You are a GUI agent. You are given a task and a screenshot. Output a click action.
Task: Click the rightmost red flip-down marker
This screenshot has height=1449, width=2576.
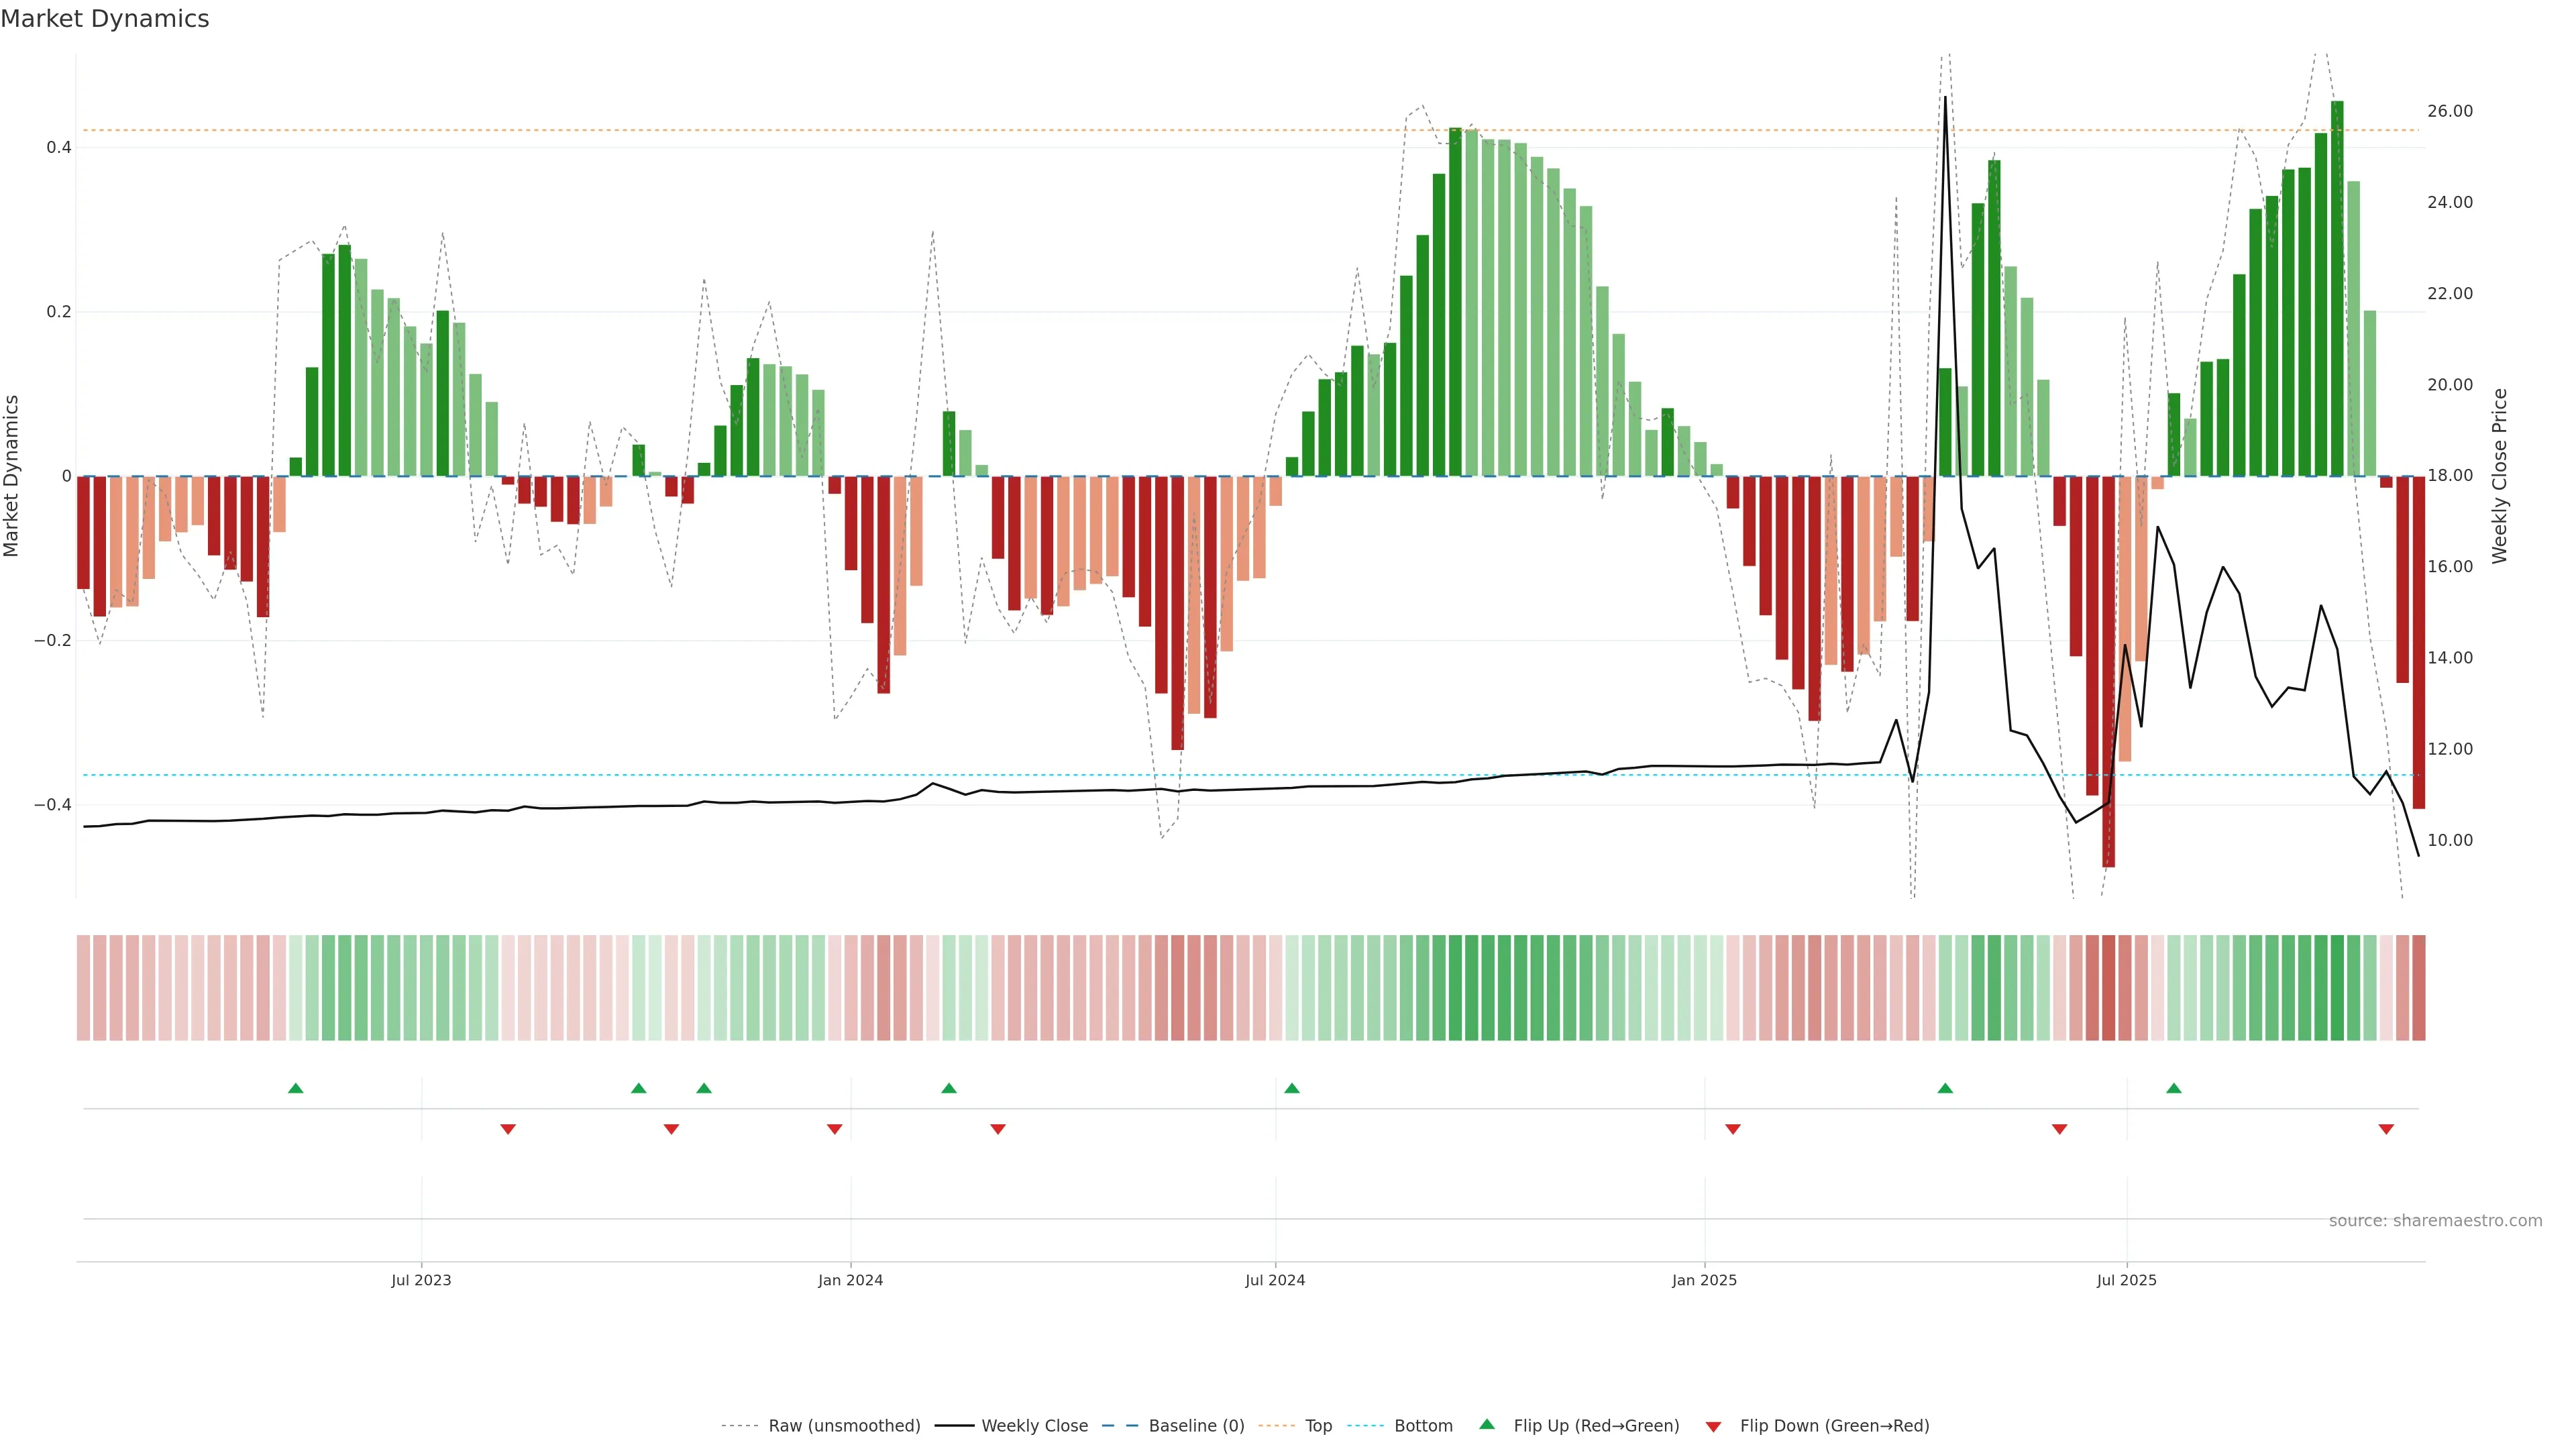point(2386,1129)
